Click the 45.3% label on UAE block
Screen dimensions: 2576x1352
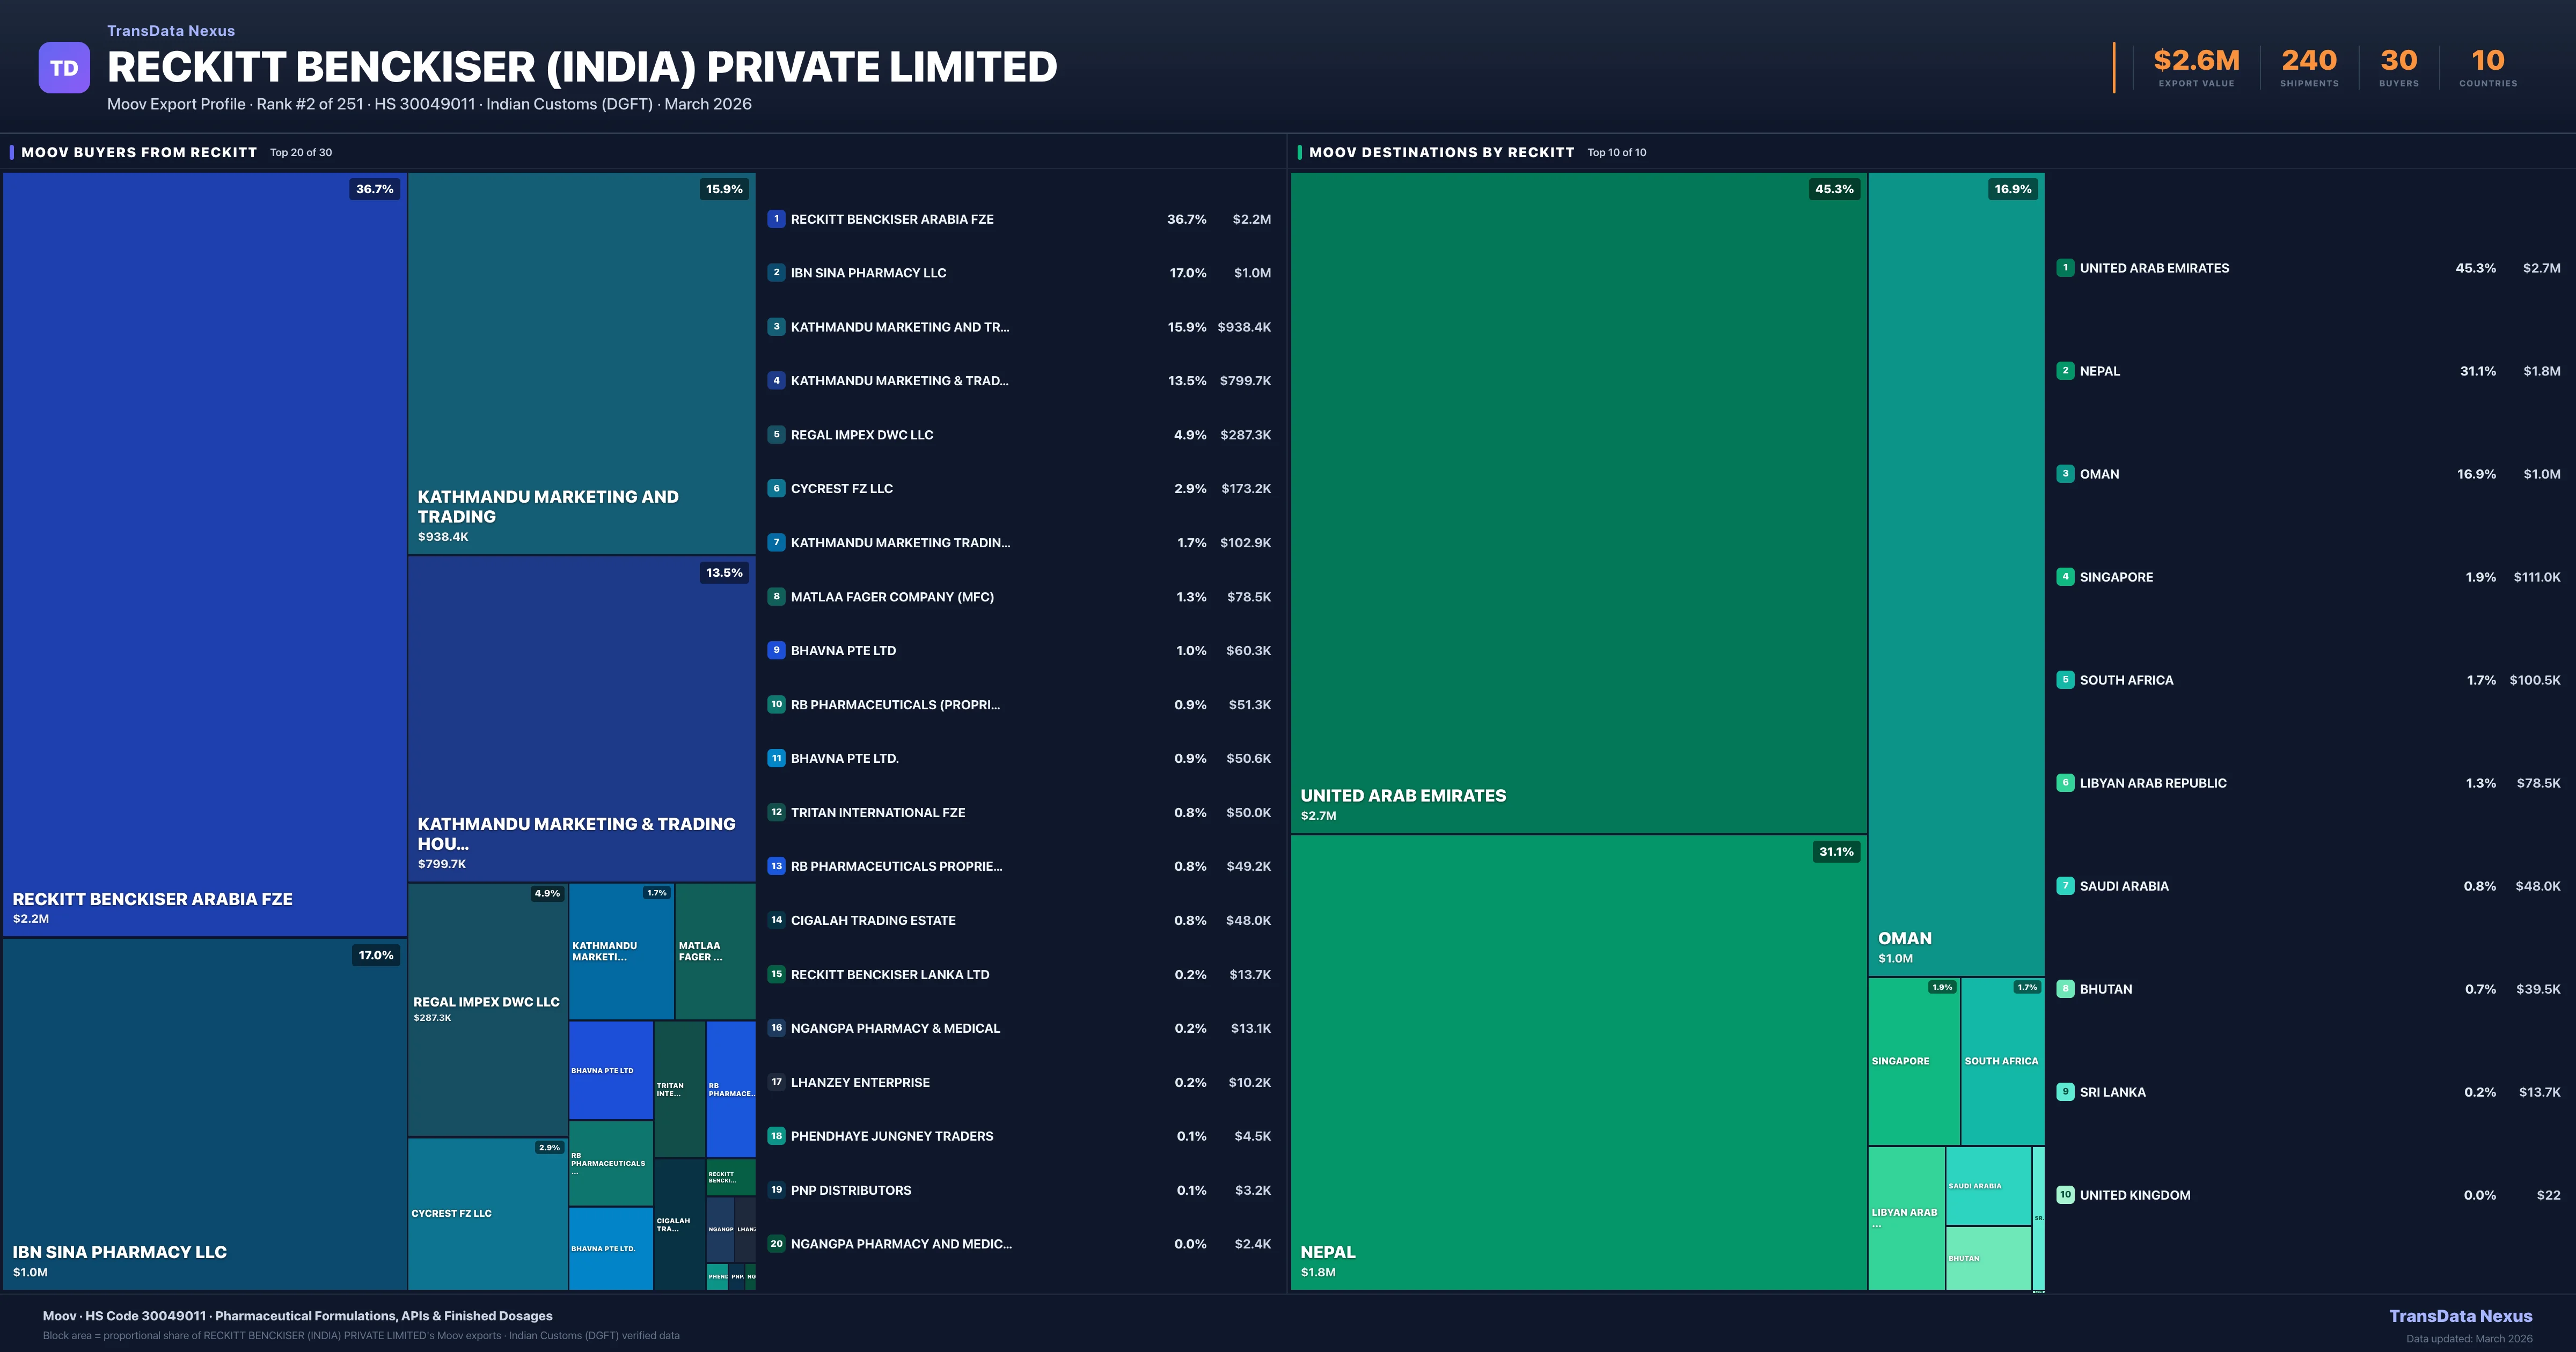coord(1834,189)
